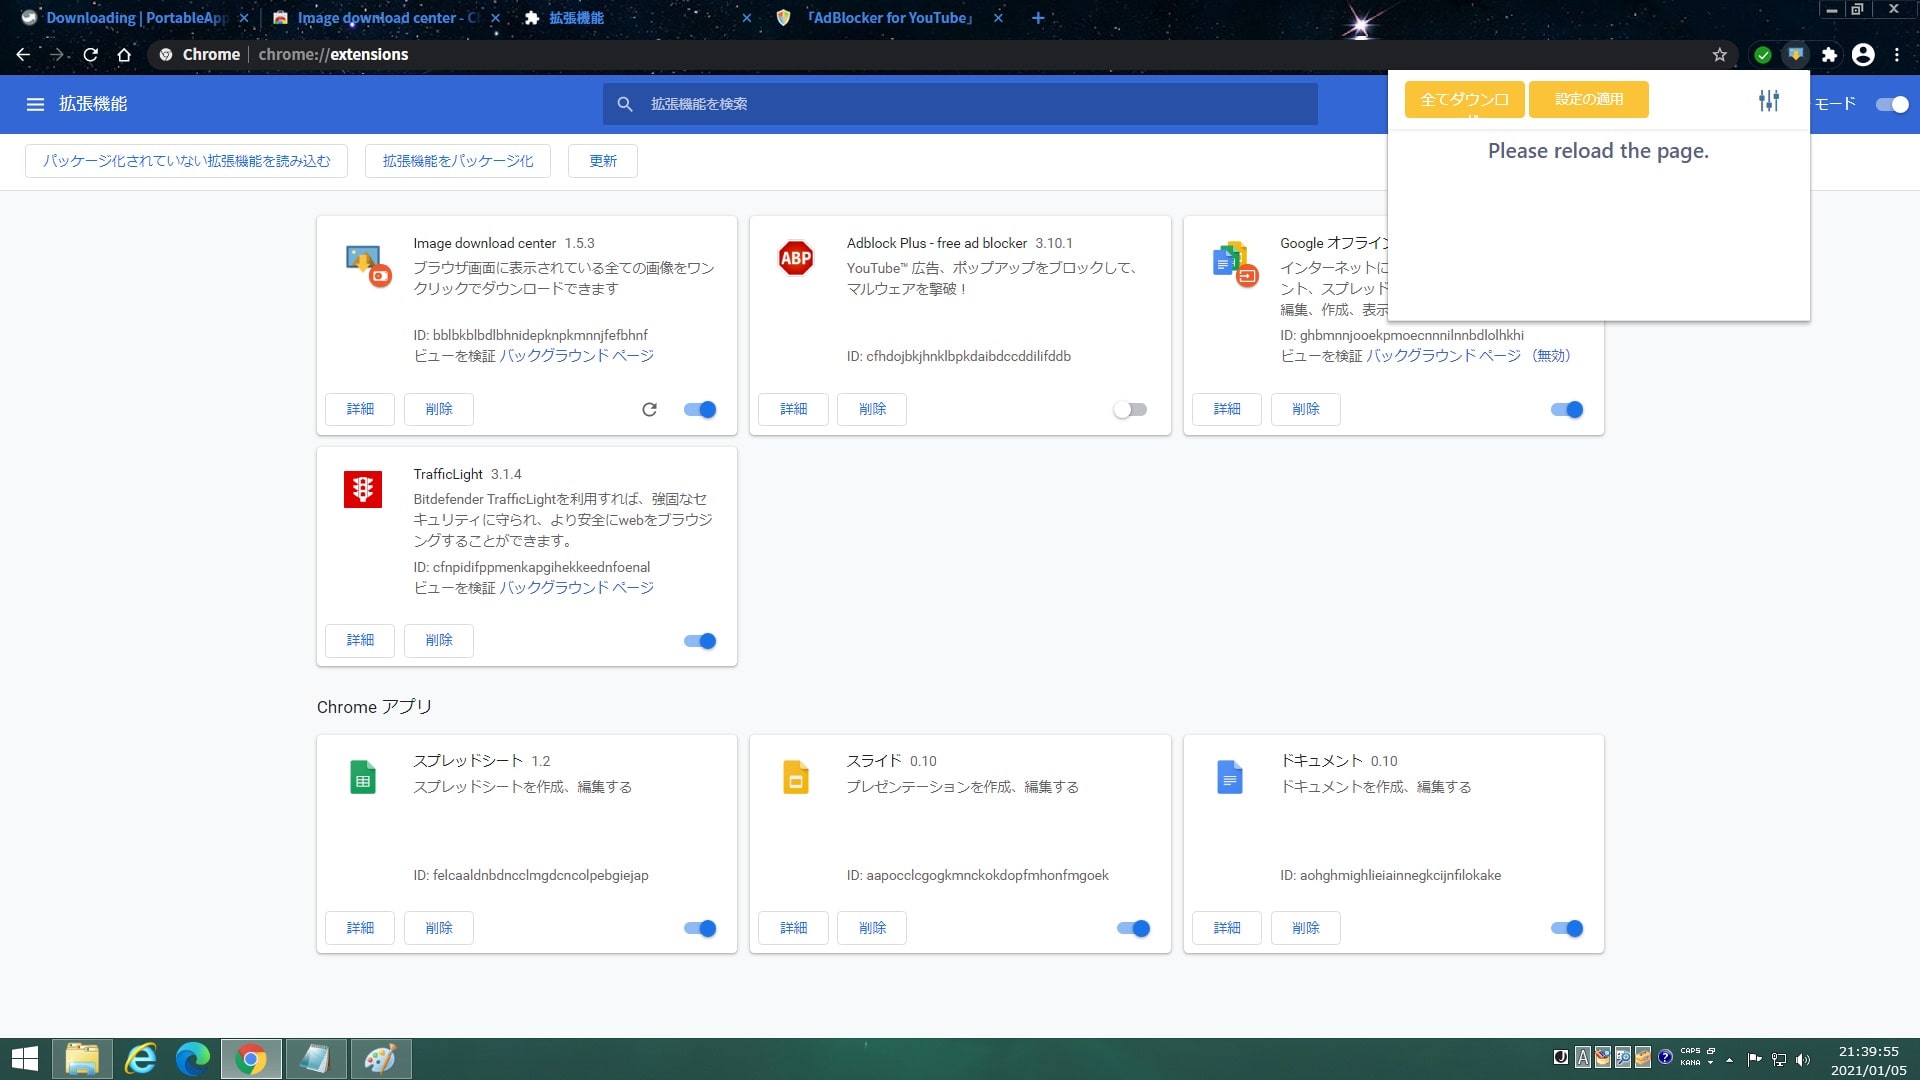Click the green checkmark extension icon
The width and height of the screenshot is (1920, 1080).
(1763, 55)
